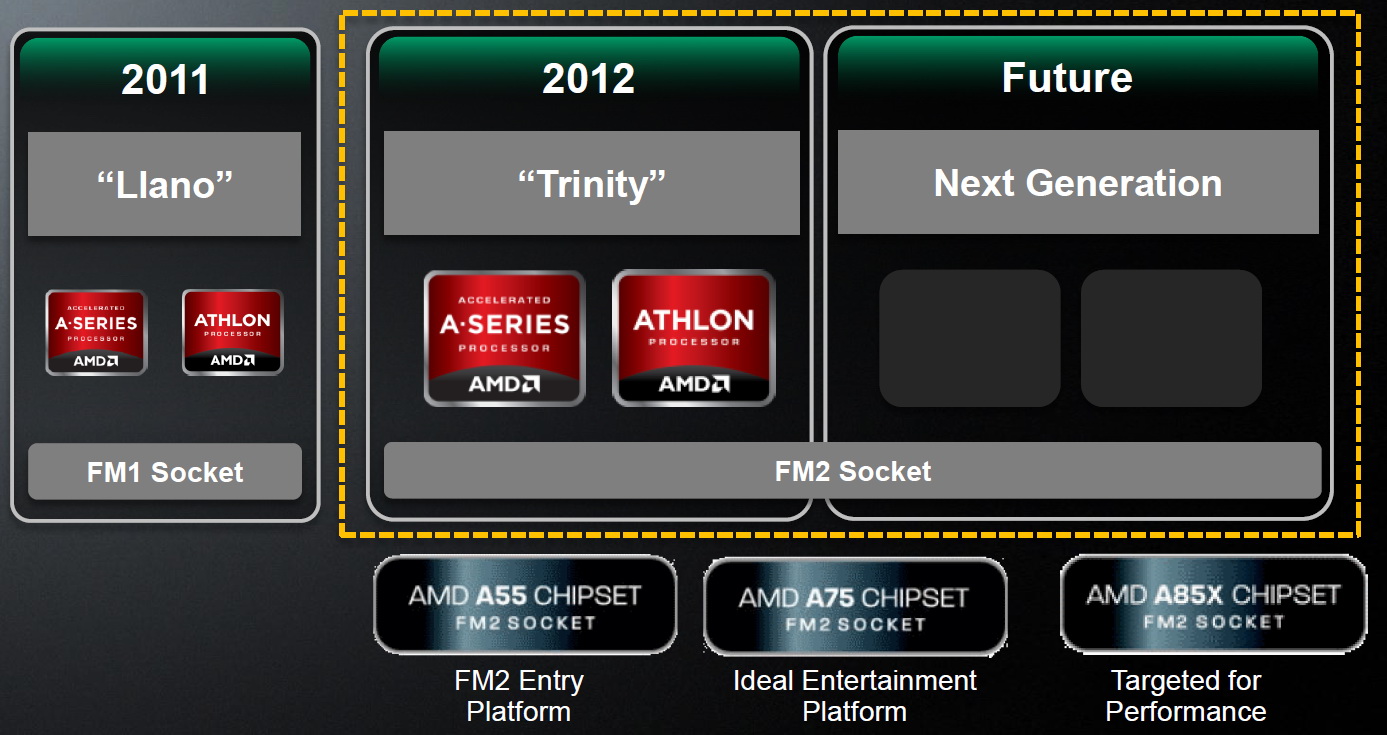Click the second empty placeholder under Next Generation

[x=1172, y=338]
